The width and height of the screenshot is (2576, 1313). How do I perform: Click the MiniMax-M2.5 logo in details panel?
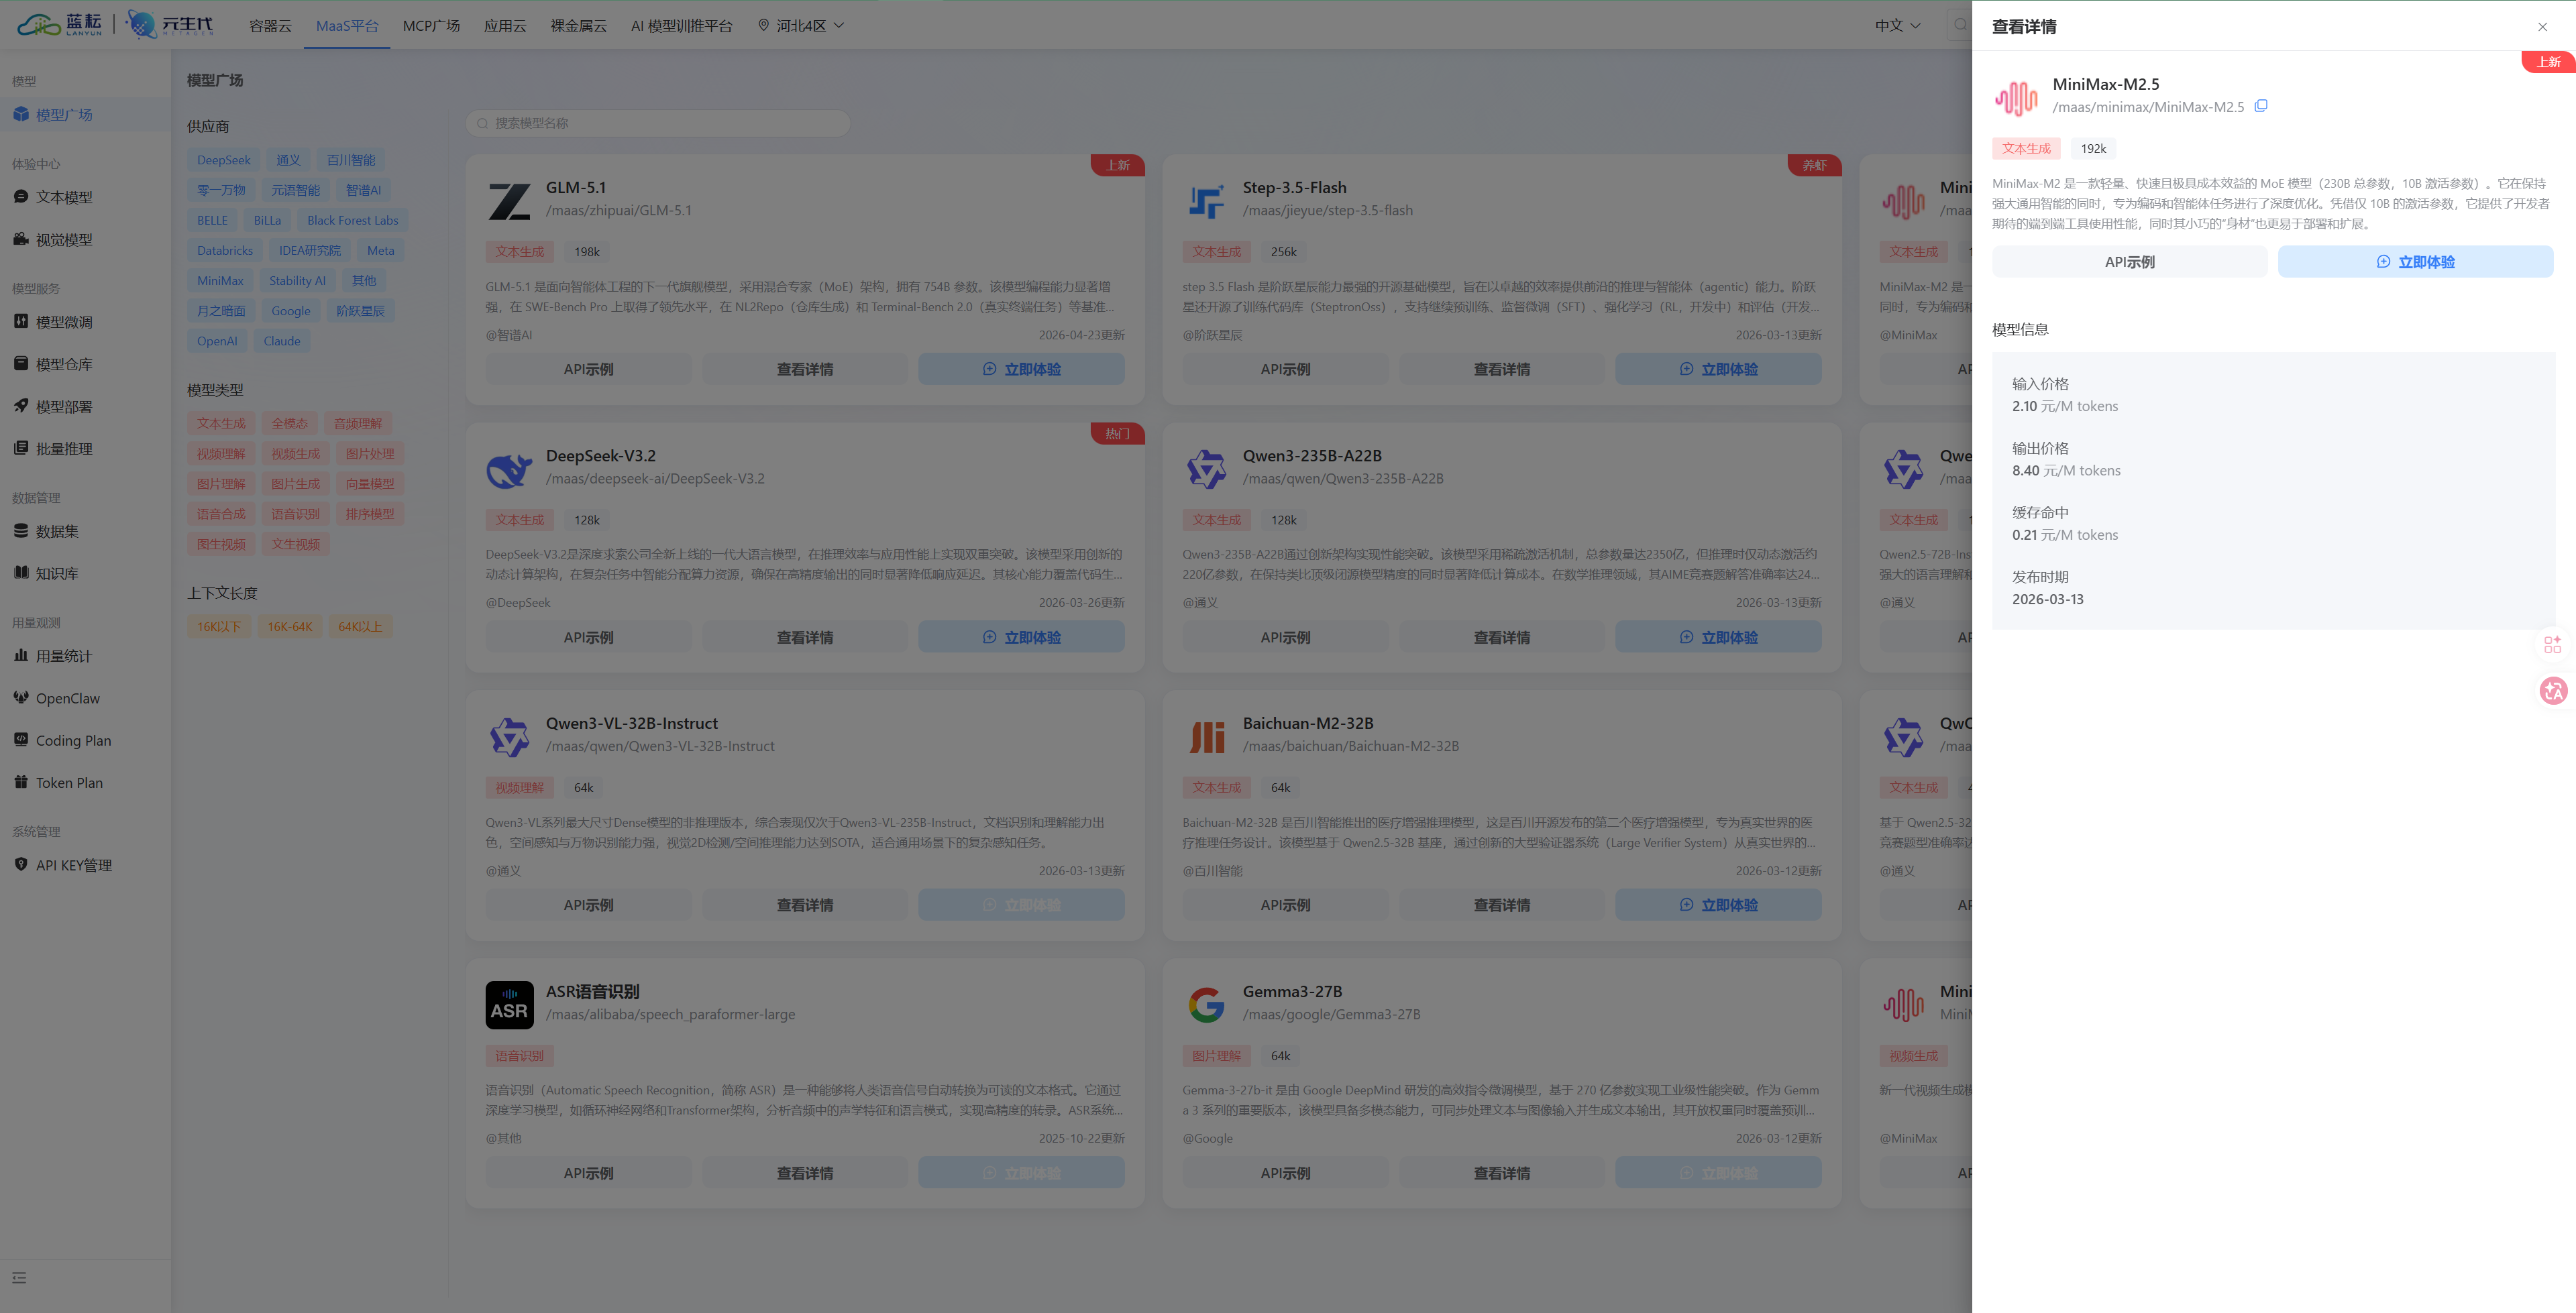[x=2016, y=98]
